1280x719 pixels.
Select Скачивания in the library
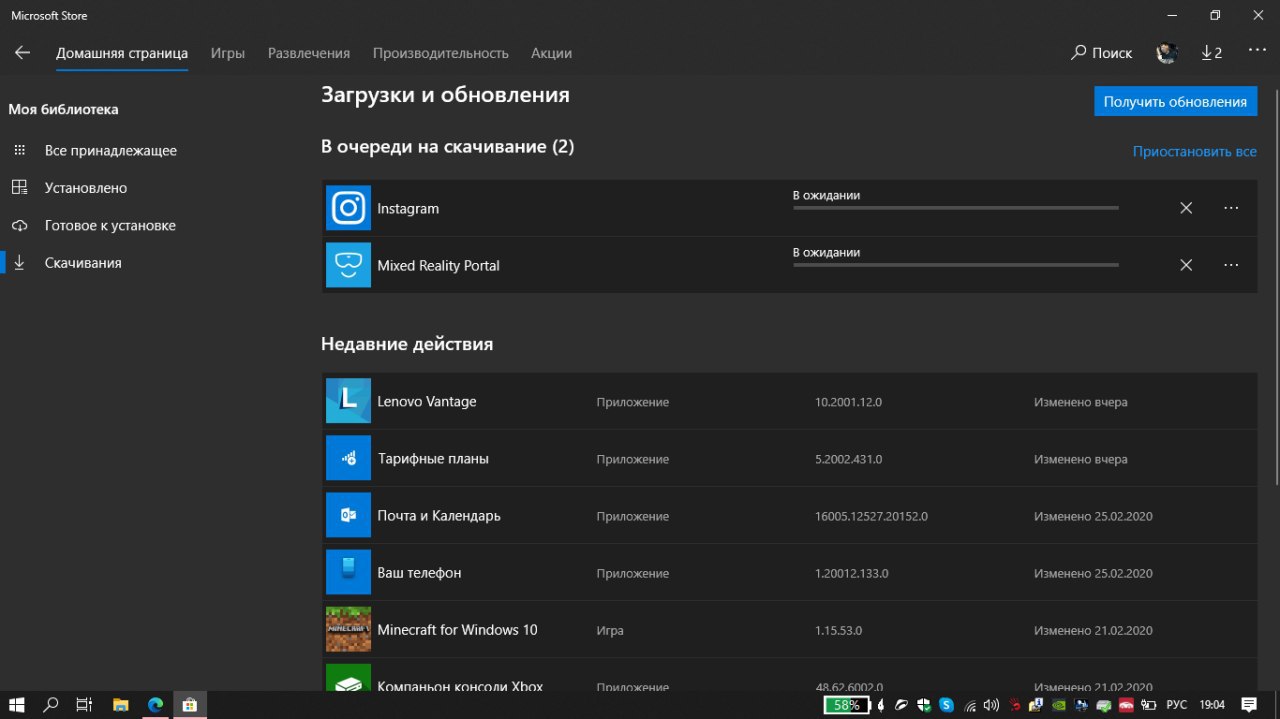(x=83, y=263)
